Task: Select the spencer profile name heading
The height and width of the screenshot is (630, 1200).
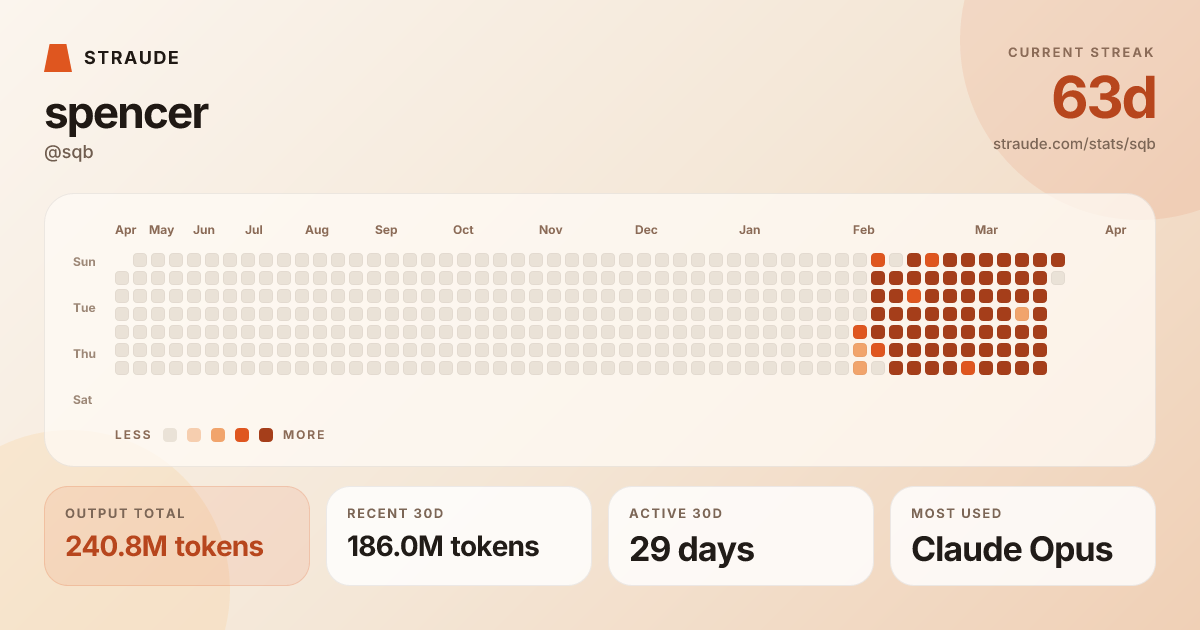Action: [x=126, y=113]
